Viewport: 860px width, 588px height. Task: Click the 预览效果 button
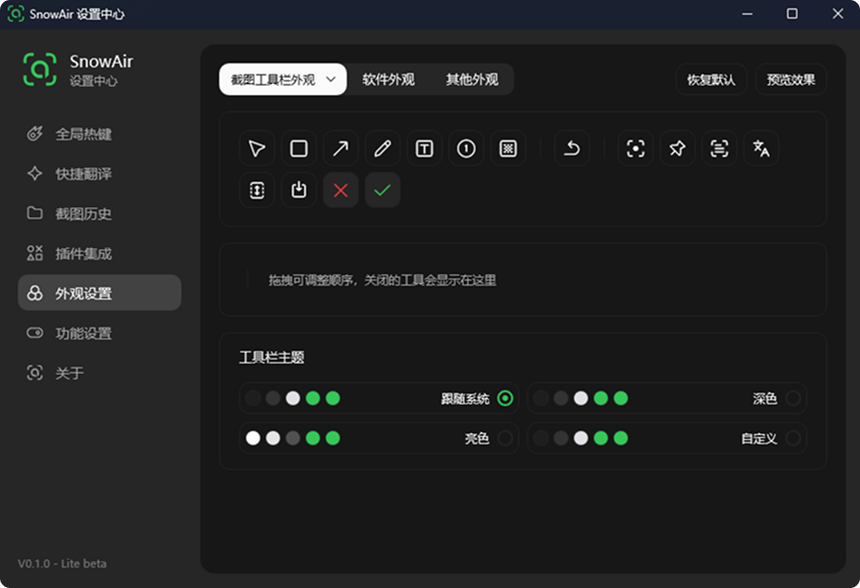point(790,80)
